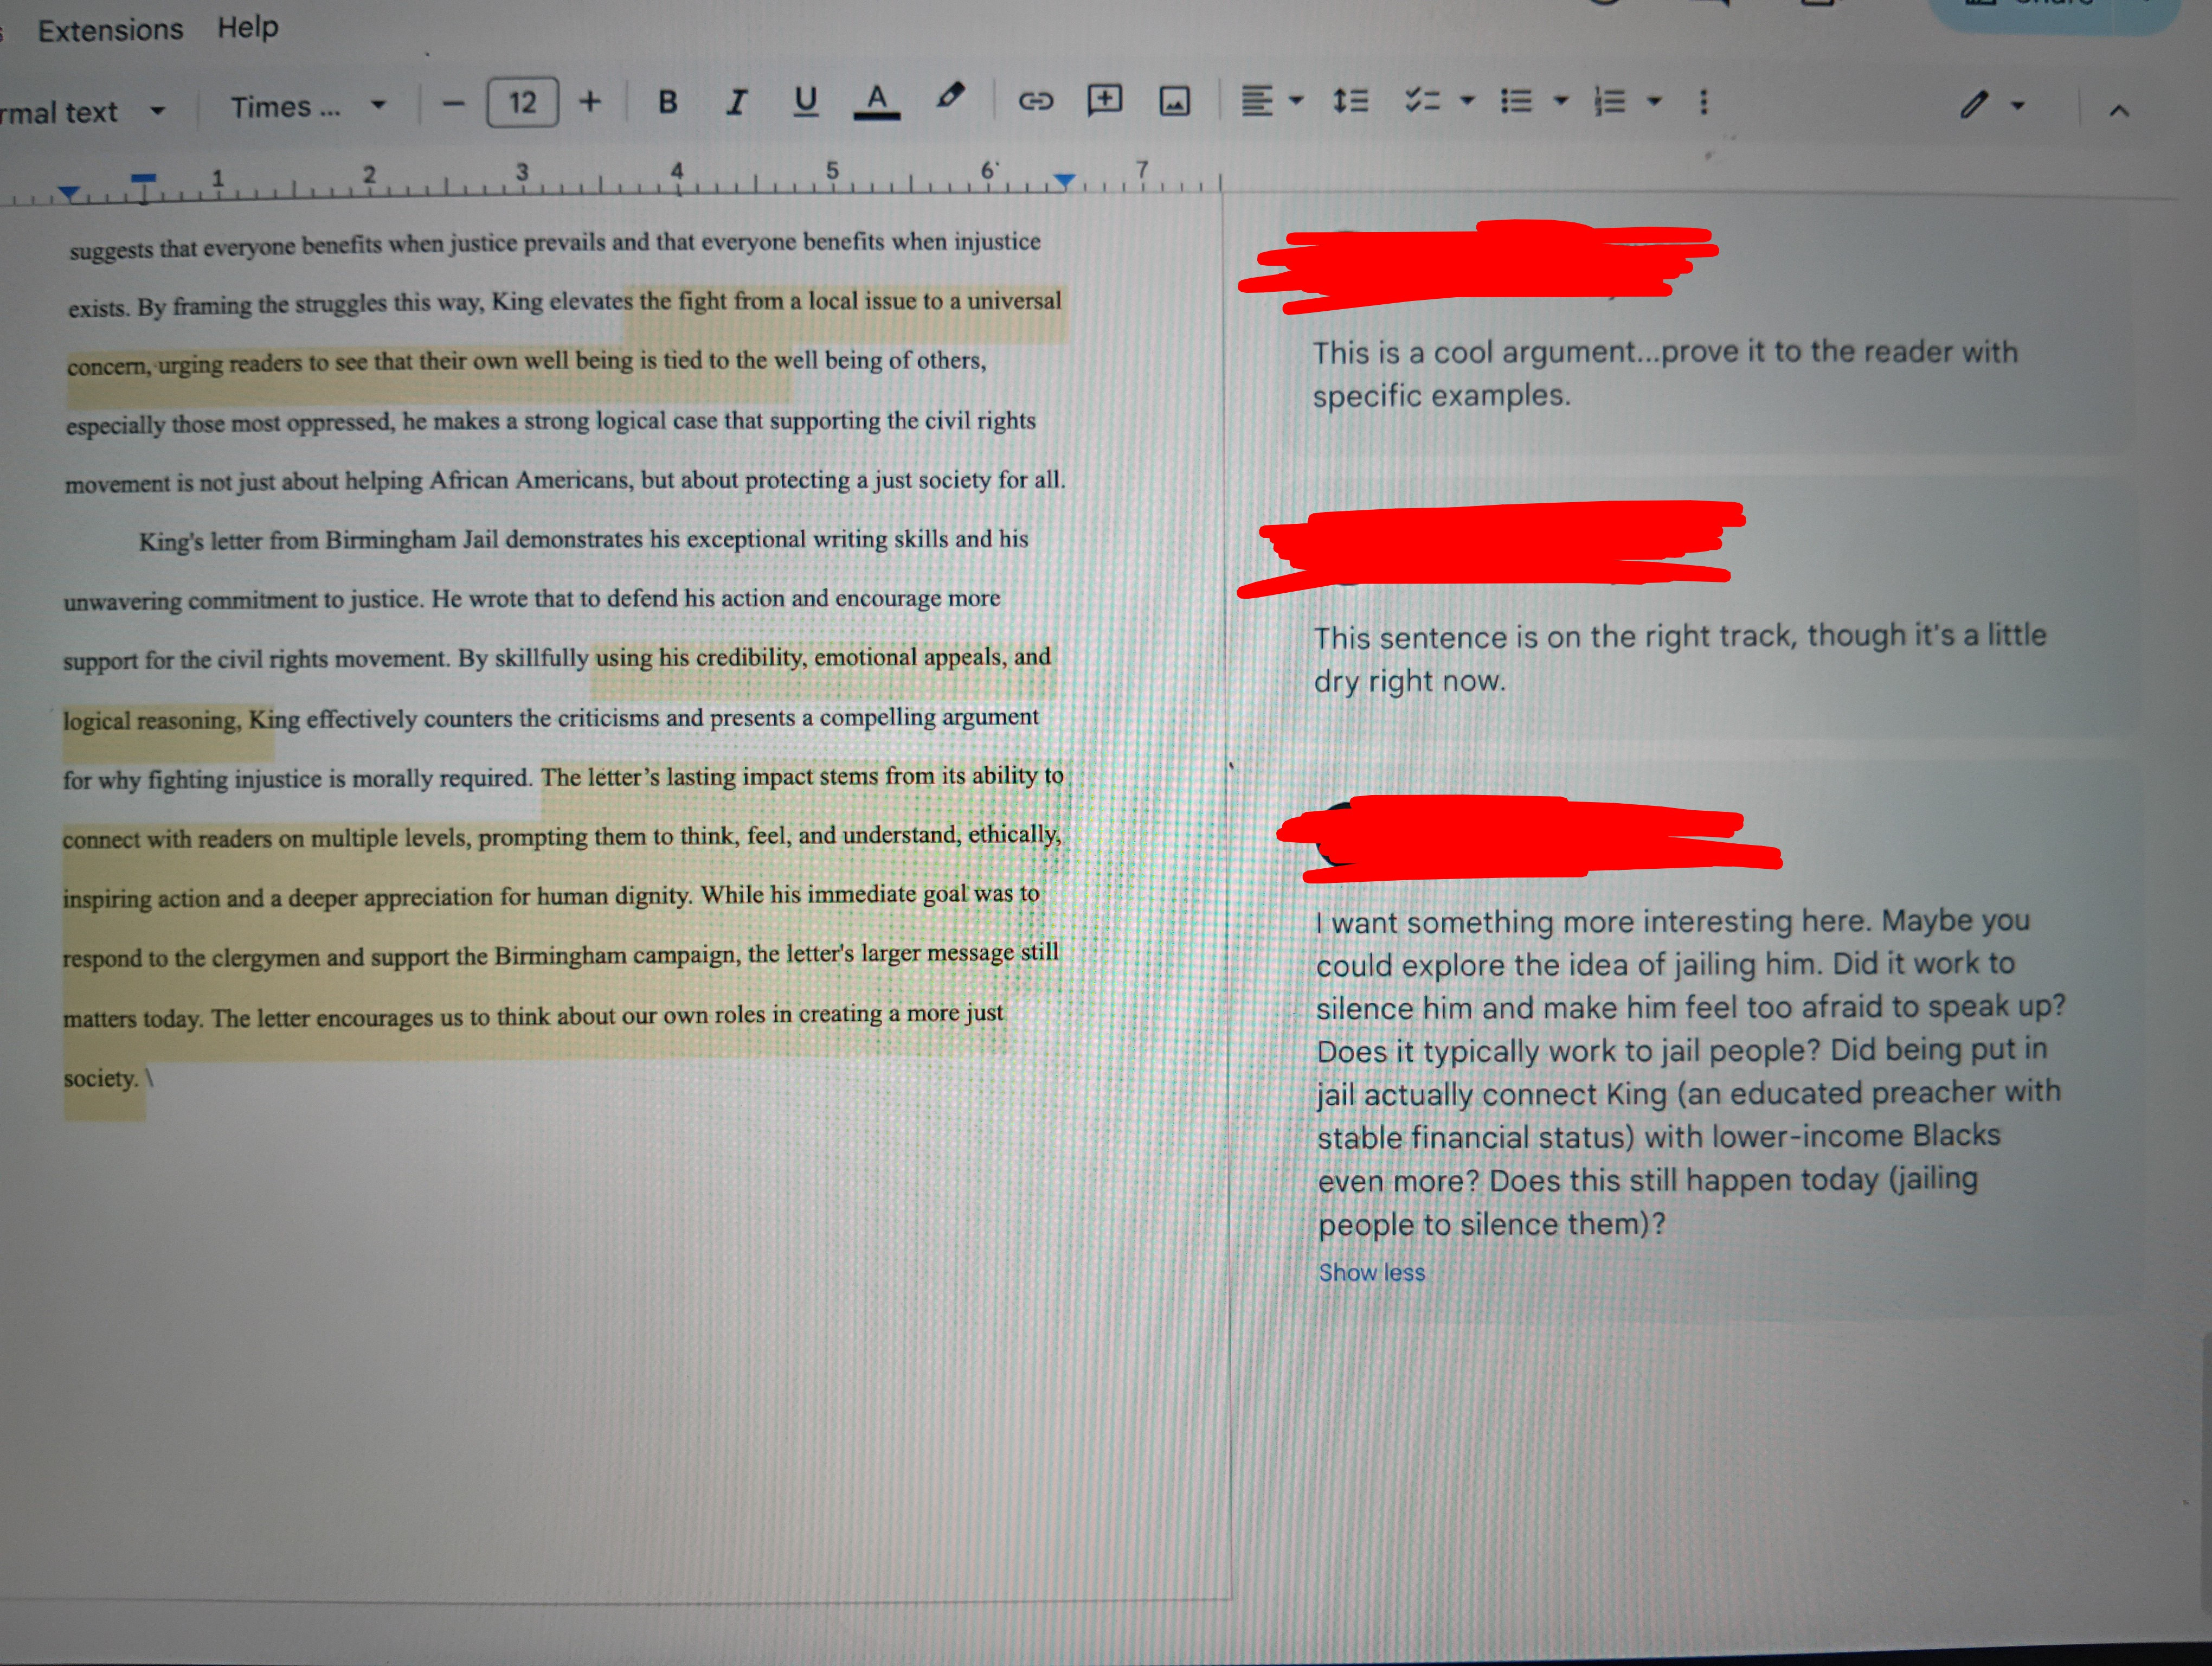Open the text color picker
The width and height of the screenshot is (2212, 1666).
coord(876,101)
